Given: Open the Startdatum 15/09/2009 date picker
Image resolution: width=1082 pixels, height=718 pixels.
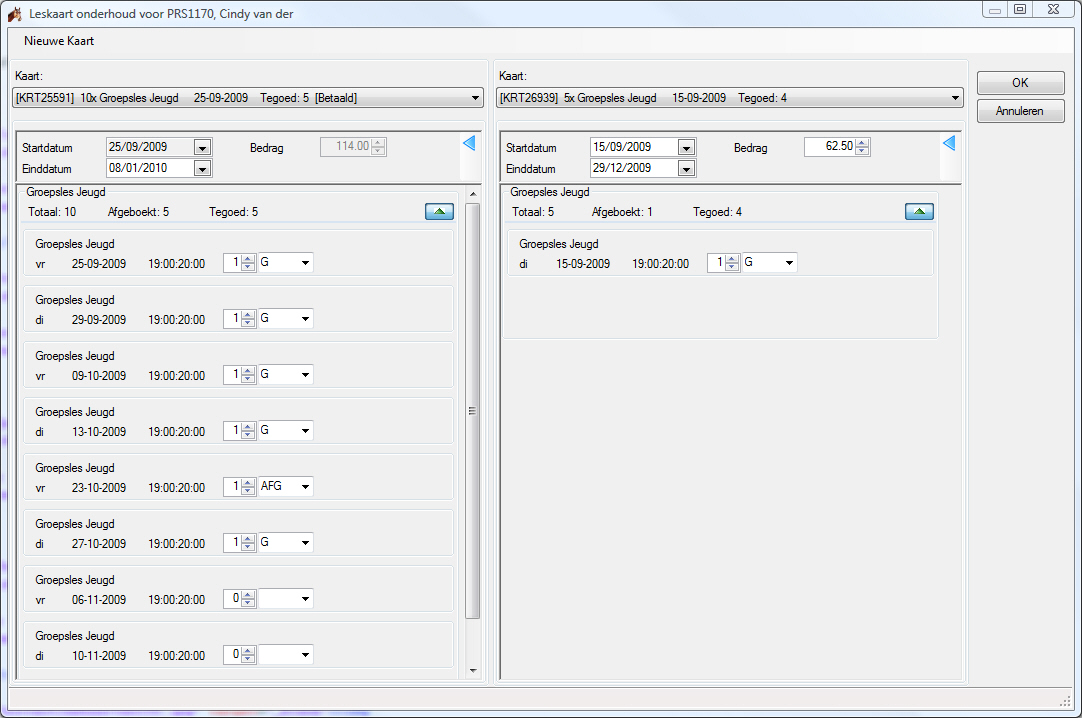Looking at the screenshot, I should [x=686, y=148].
